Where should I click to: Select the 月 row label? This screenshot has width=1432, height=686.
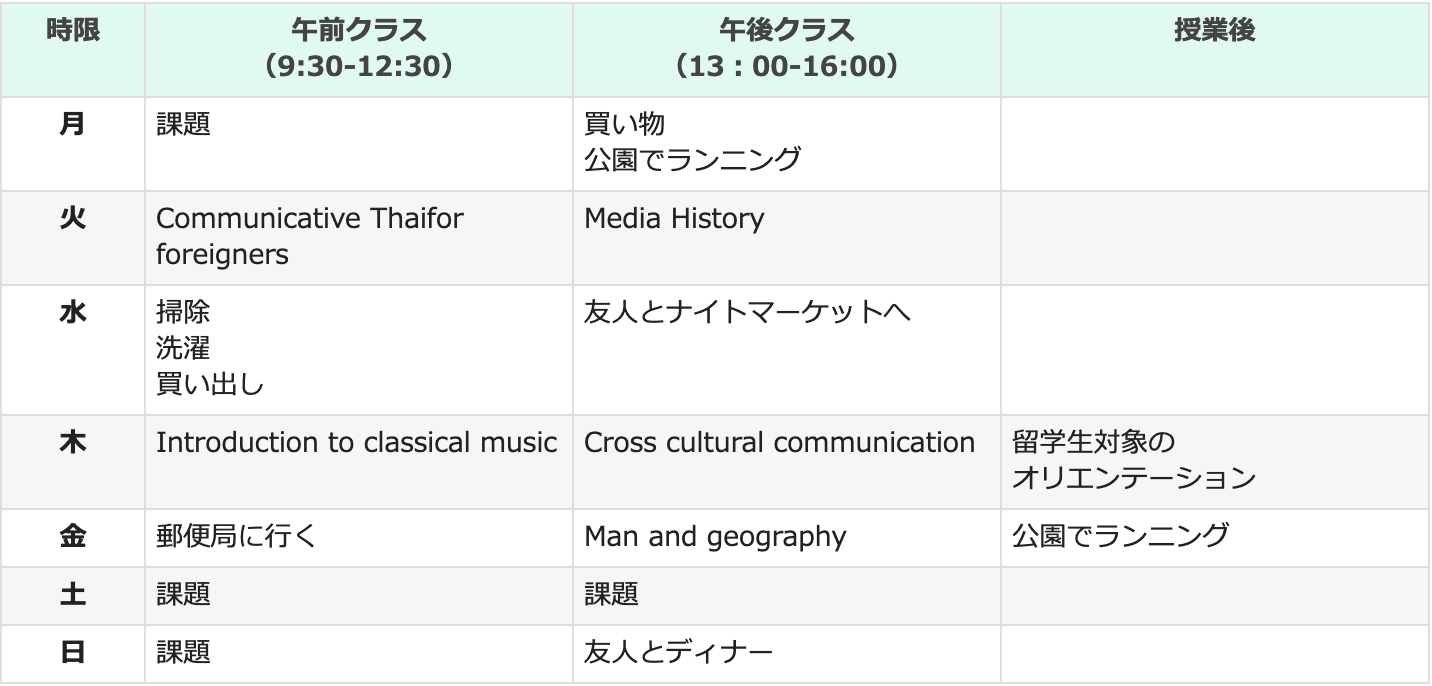coord(73,144)
